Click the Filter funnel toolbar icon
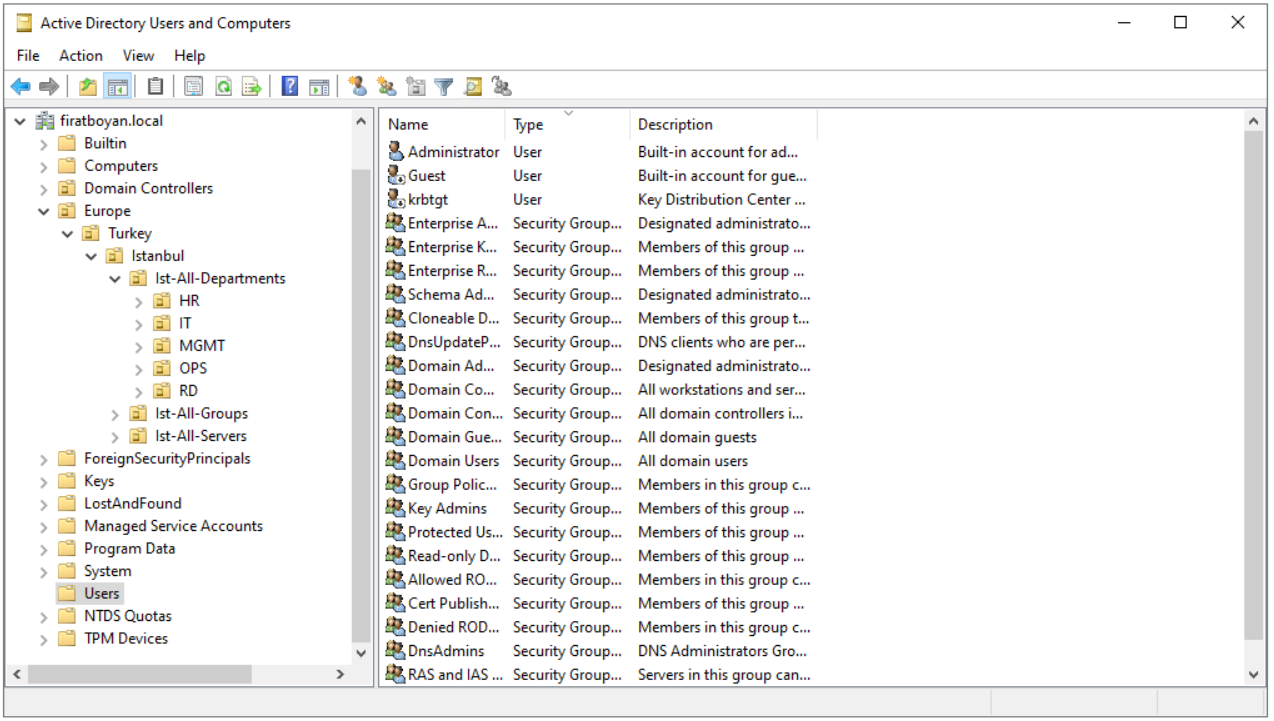Screen dimensions: 1274x721 [x=444, y=87]
